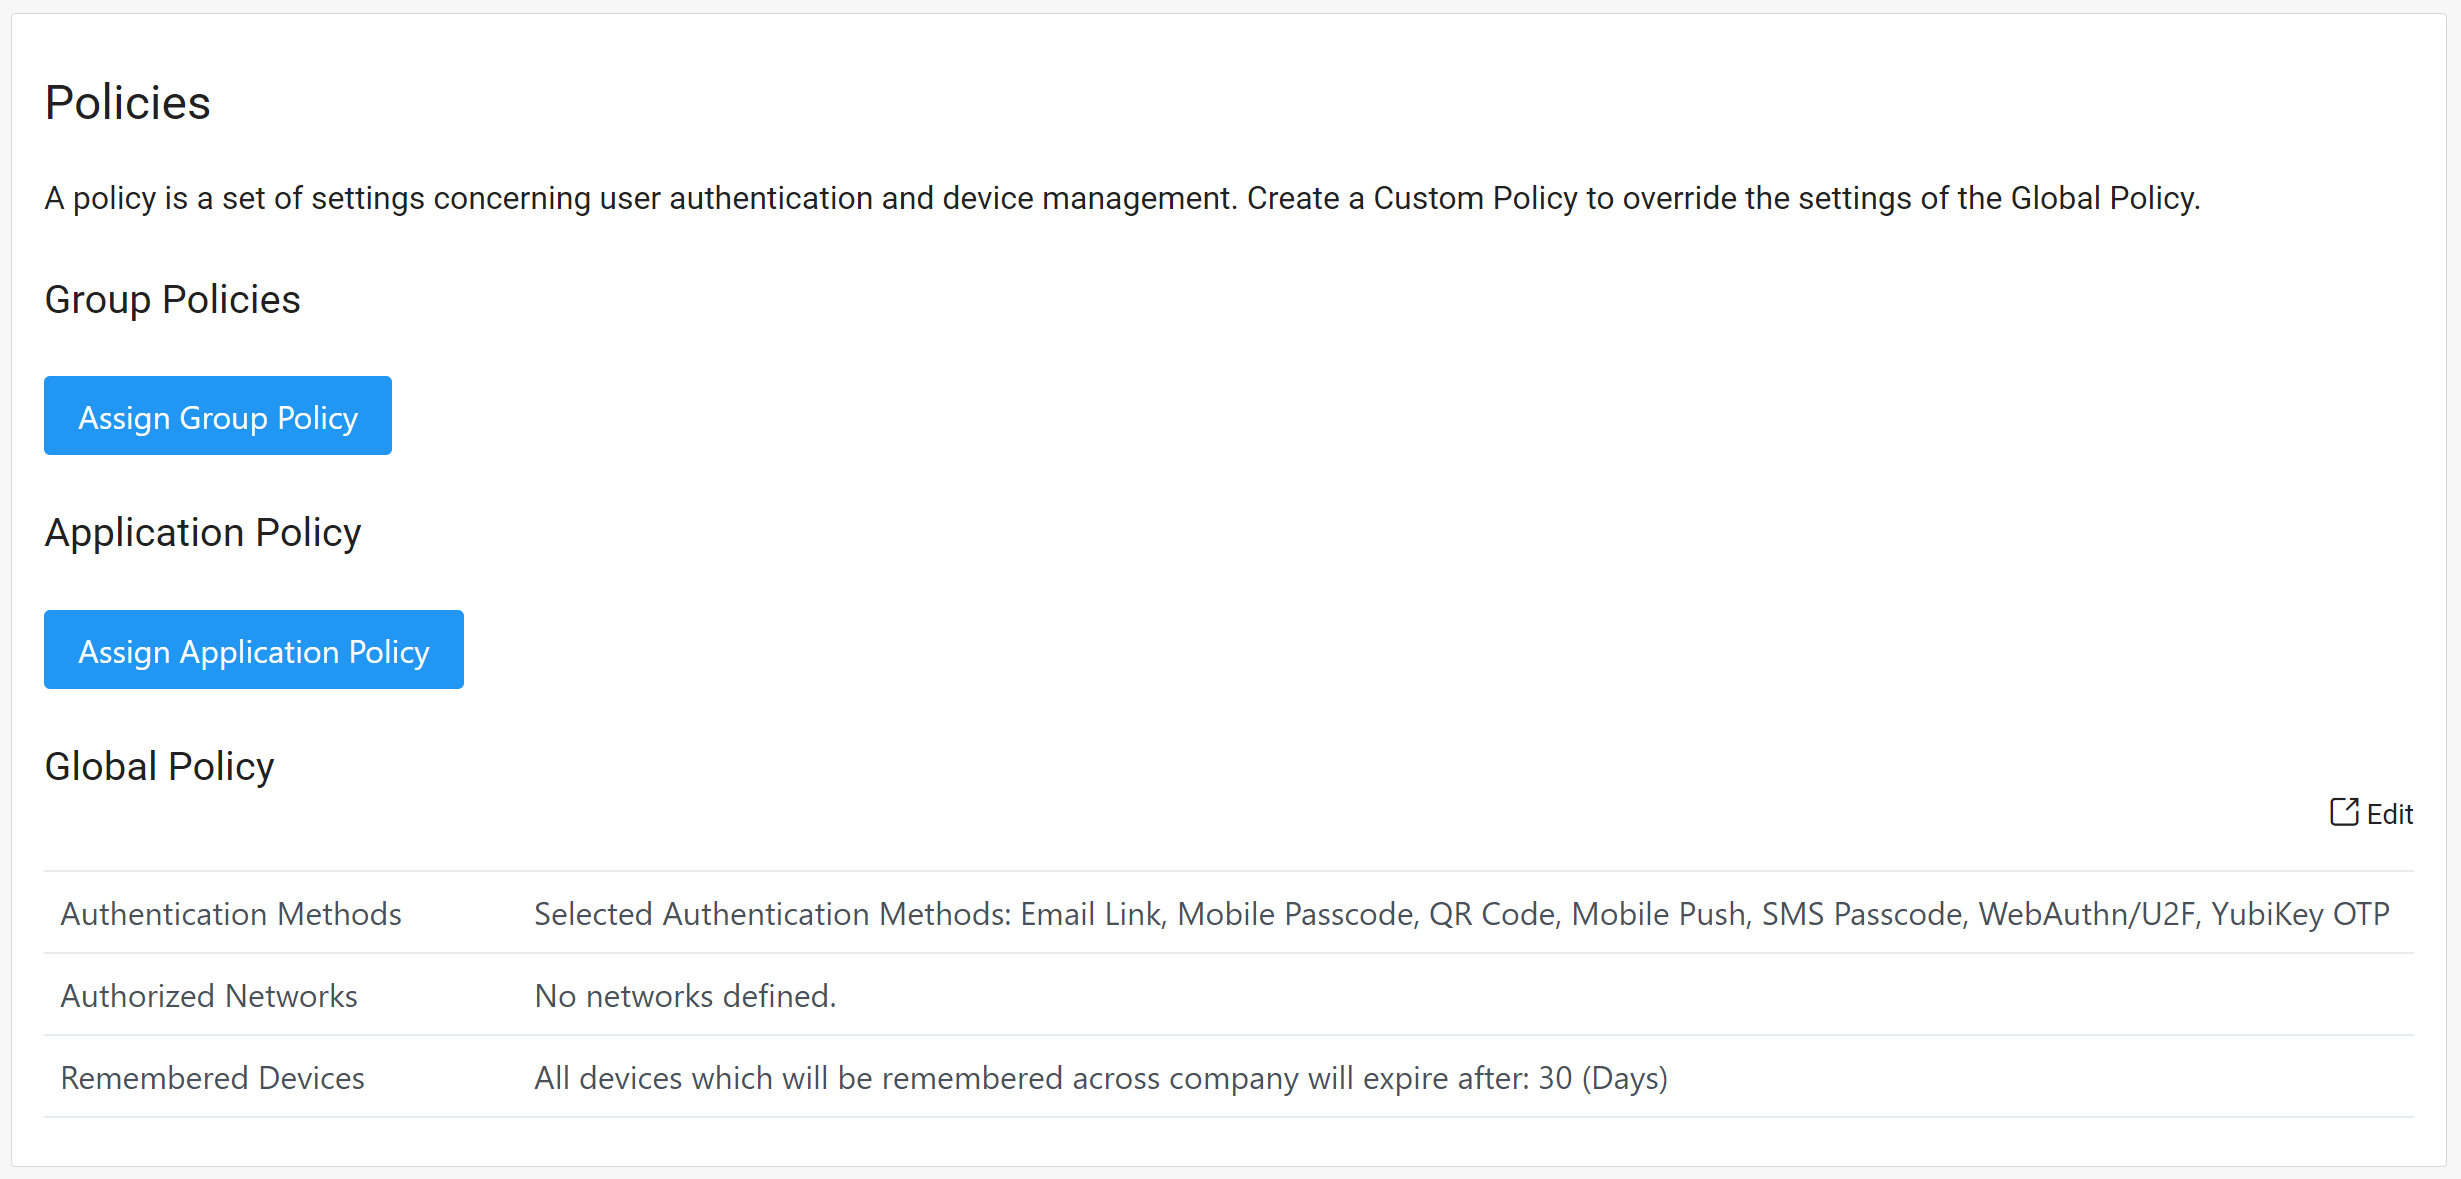Select the Authentication Methods row label
This screenshot has width=2461, height=1179.
(231, 914)
